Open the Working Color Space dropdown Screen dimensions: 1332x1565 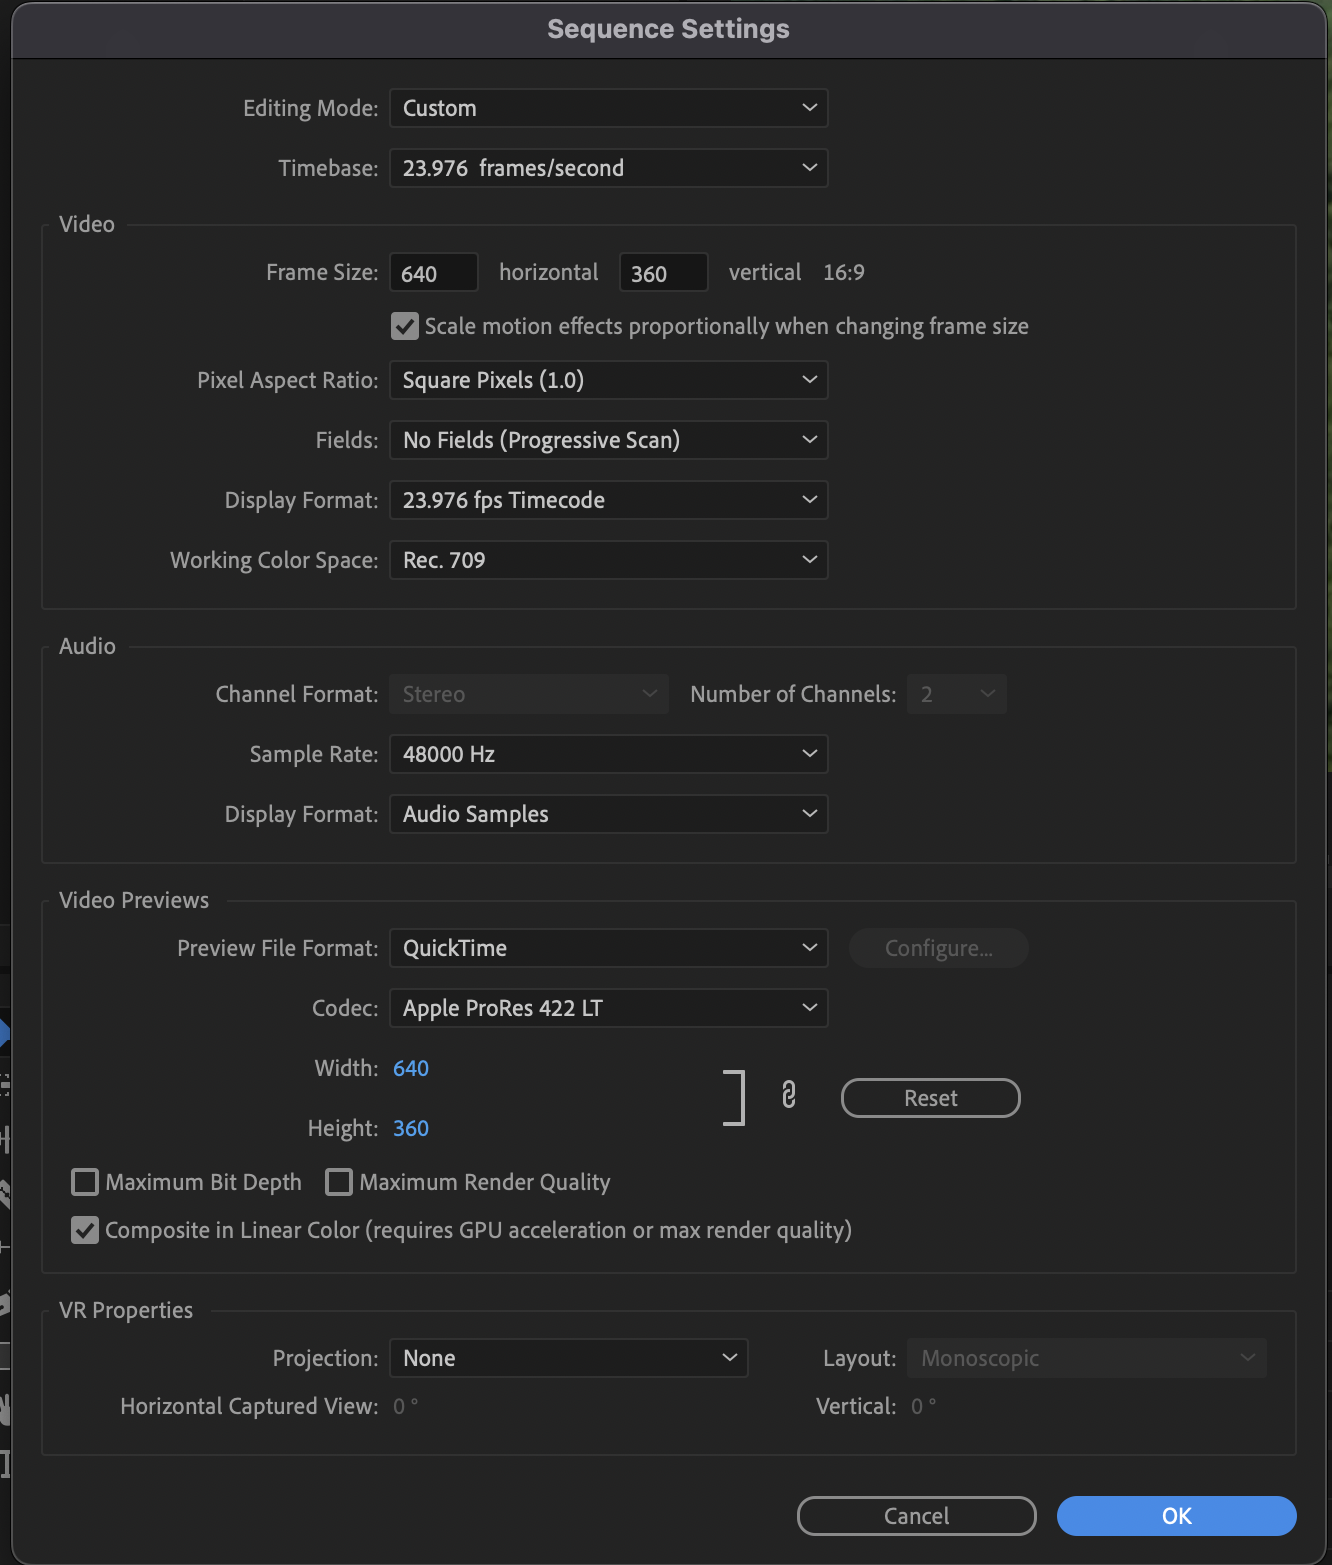608,560
